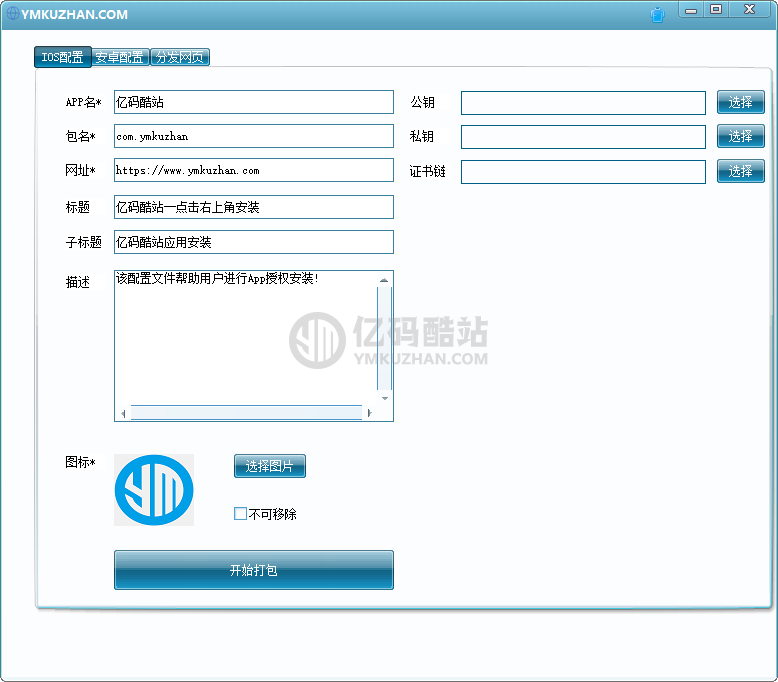Click the globe icon beside YMKUZHAN.COM title

click(x=12, y=13)
